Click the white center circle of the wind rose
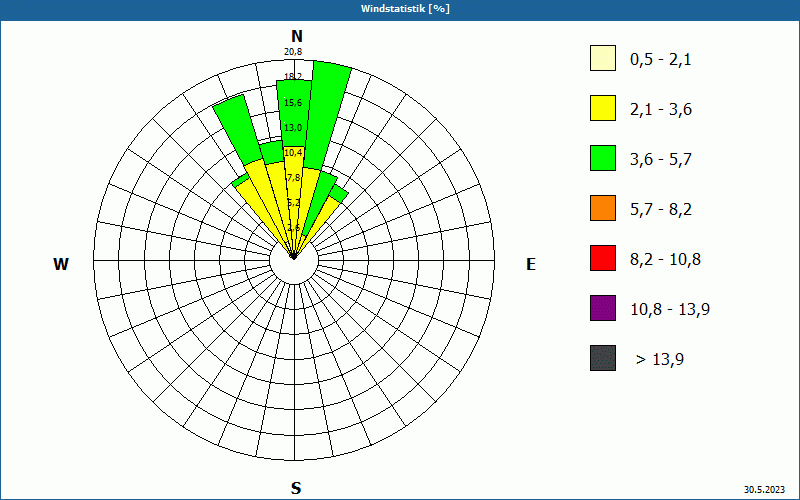The image size is (800, 500). [x=294, y=260]
